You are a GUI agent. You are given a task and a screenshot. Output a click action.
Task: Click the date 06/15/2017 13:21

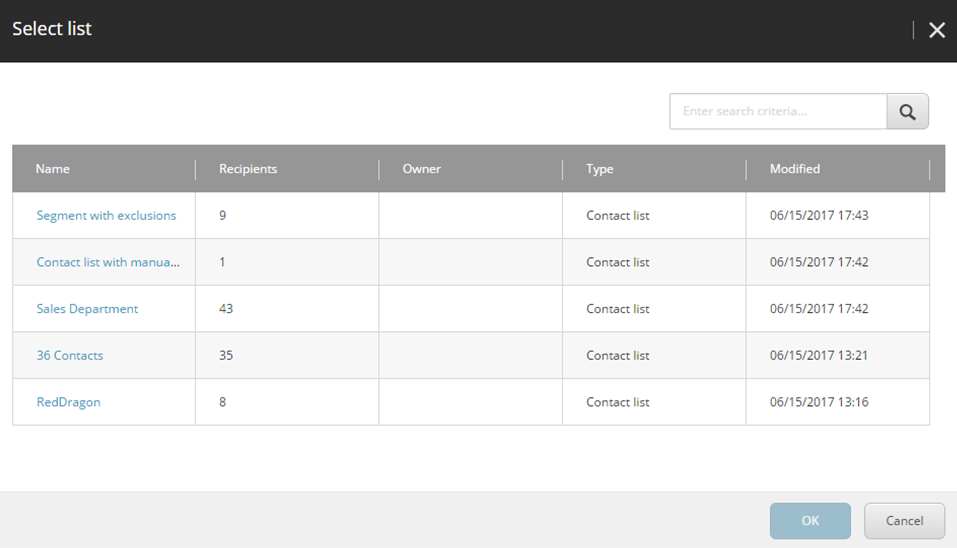click(818, 355)
